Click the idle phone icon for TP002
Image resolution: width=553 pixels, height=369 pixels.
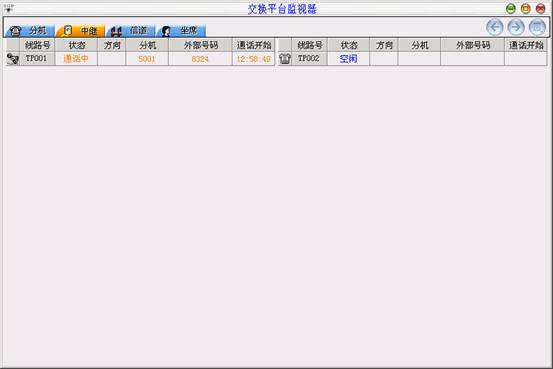pyautogui.click(x=285, y=59)
